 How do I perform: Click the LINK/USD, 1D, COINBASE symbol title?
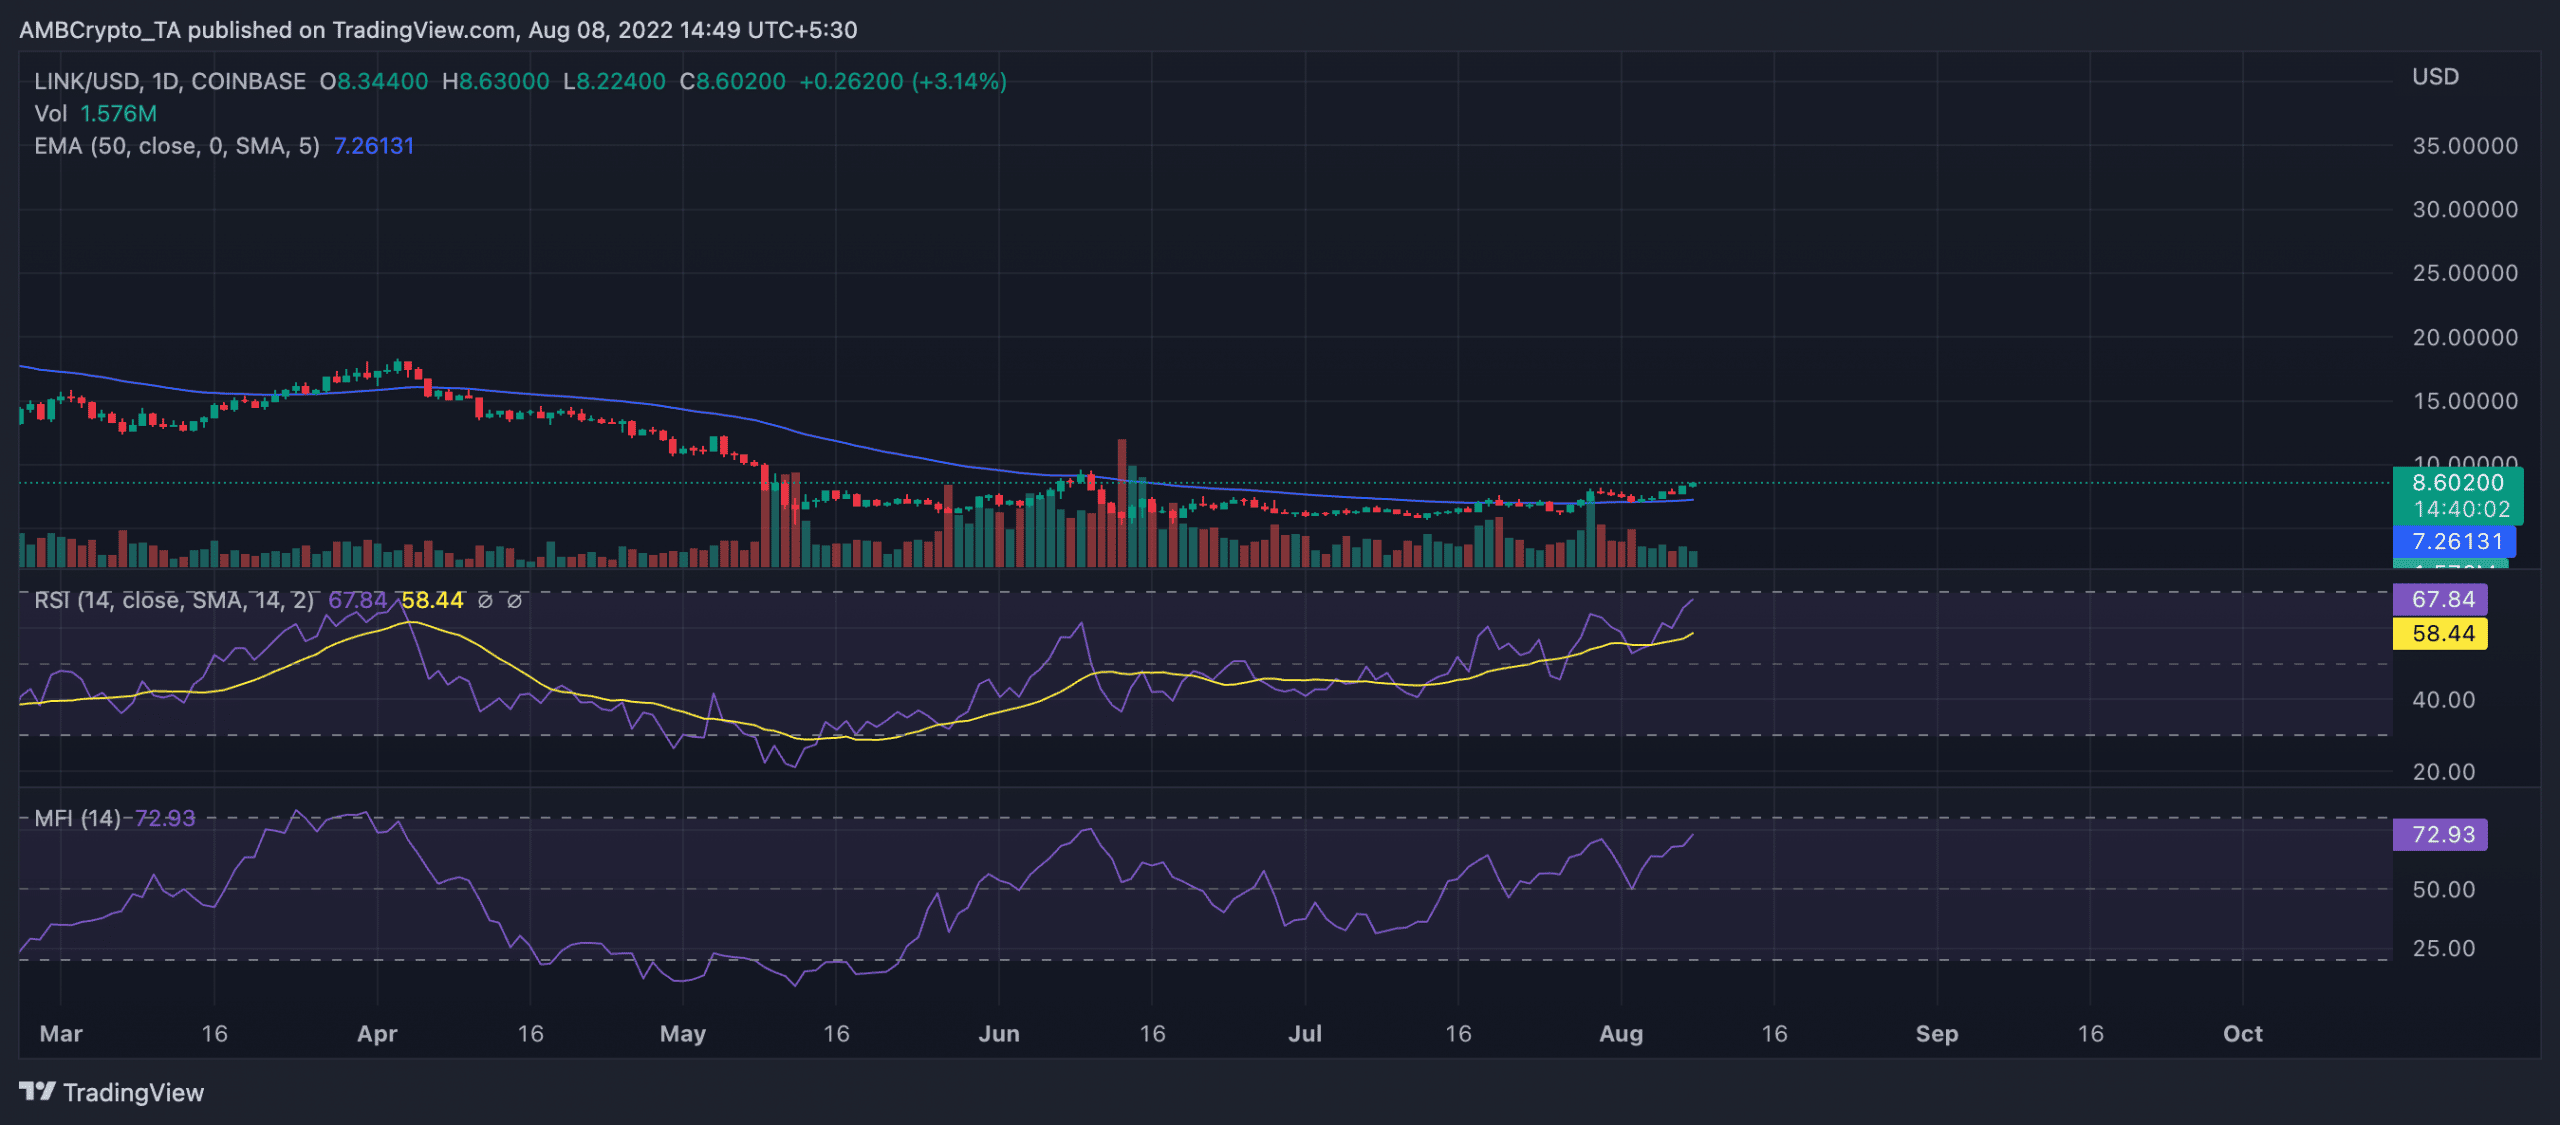[170, 81]
